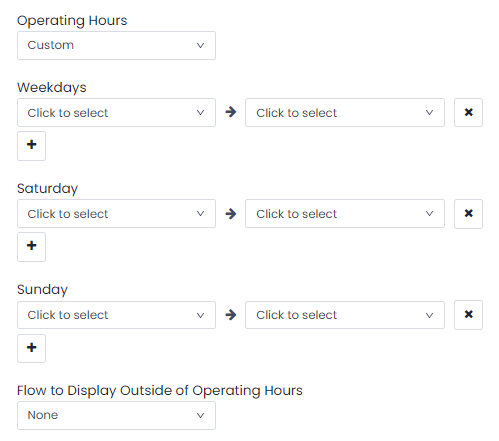Screen dimensions: 499x441
Task: Click the arrow between Saturday time fields
Action: pos(231,214)
